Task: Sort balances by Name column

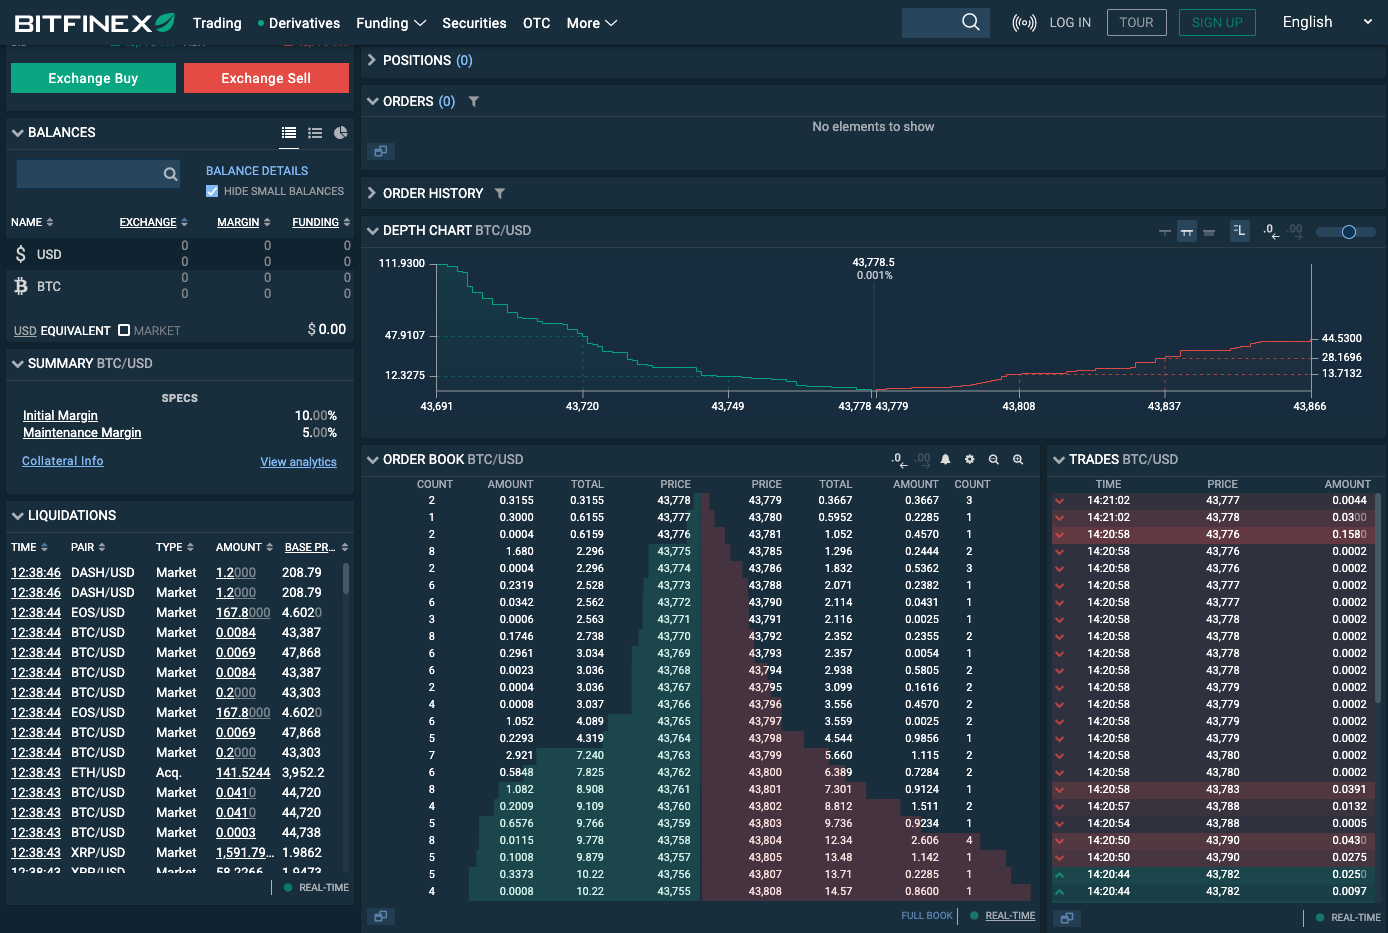Action: [32, 222]
